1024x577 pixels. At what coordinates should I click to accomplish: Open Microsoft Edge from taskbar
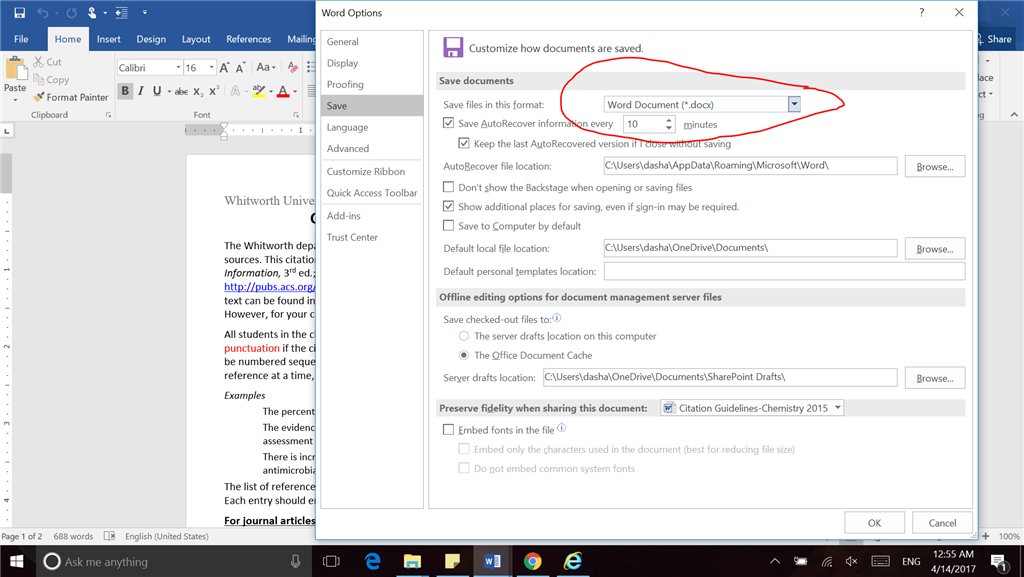[373, 561]
